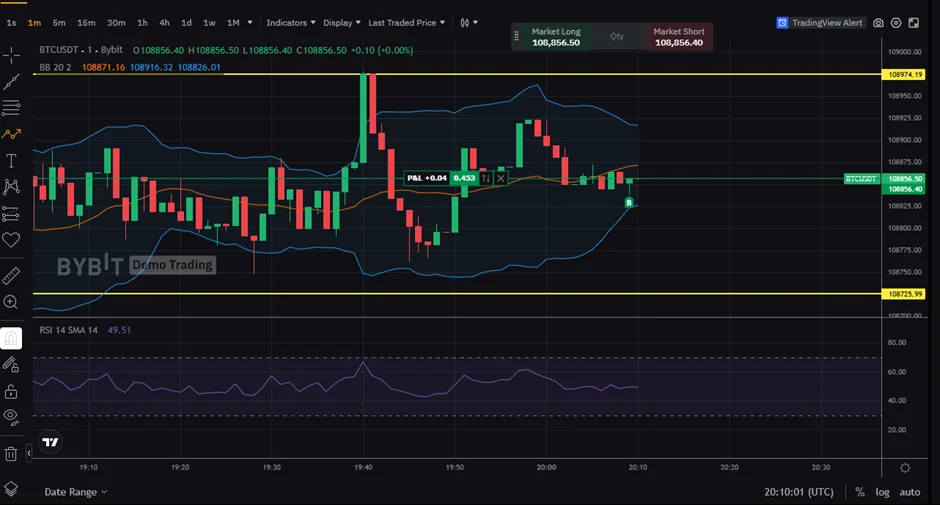The image size is (940, 505).
Task: Open the Date Range dropdown
Action: click(76, 492)
